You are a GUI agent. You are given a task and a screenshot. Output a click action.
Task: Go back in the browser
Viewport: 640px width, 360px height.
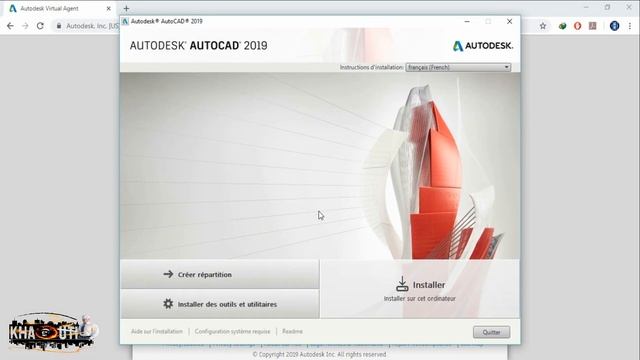(x=10, y=26)
